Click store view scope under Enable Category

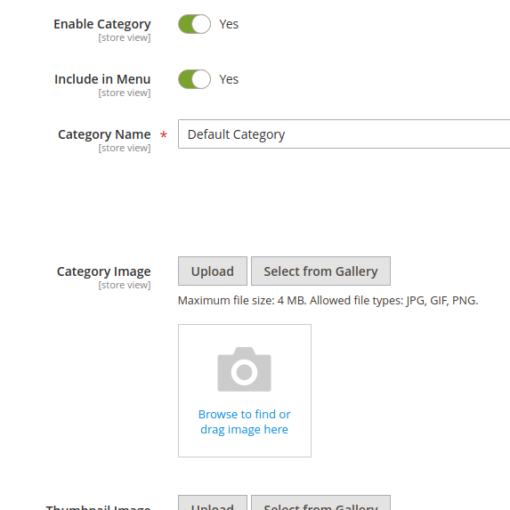124,38
